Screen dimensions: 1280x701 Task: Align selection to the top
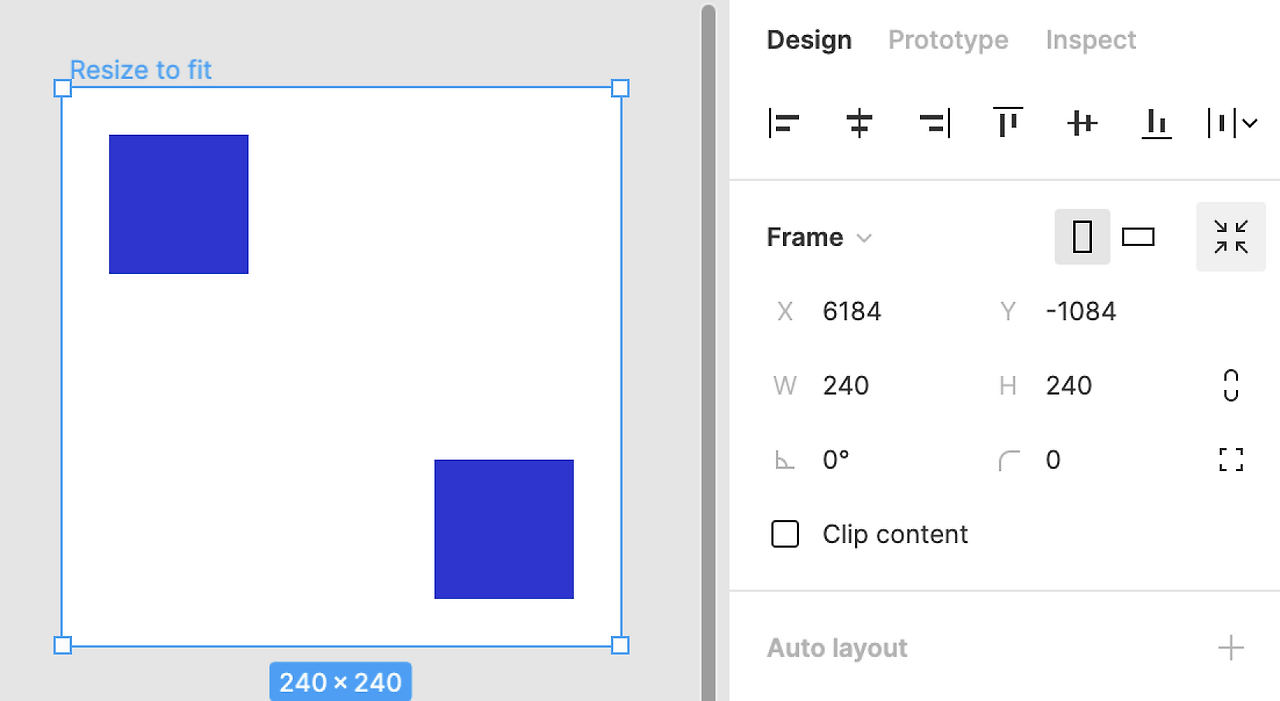tap(1008, 122)
